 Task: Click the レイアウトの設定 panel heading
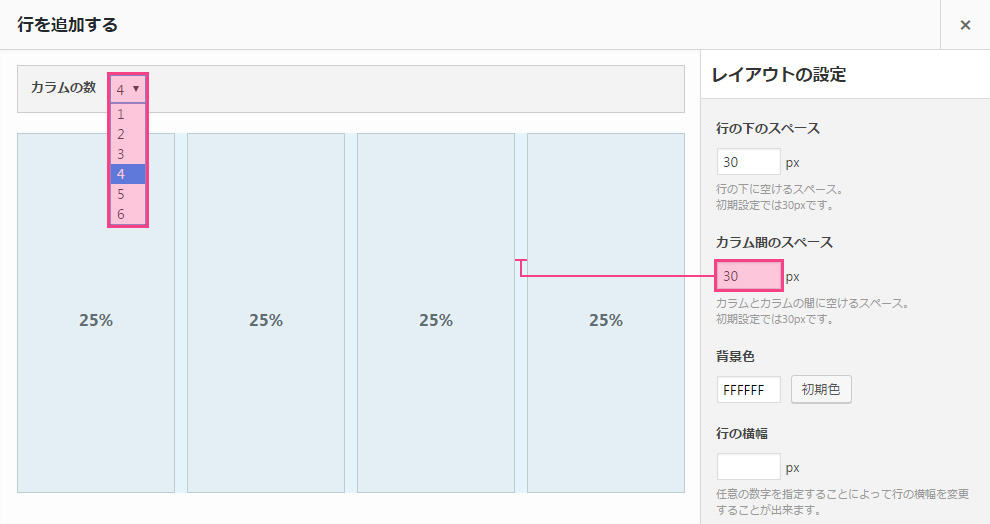point(778,75)
